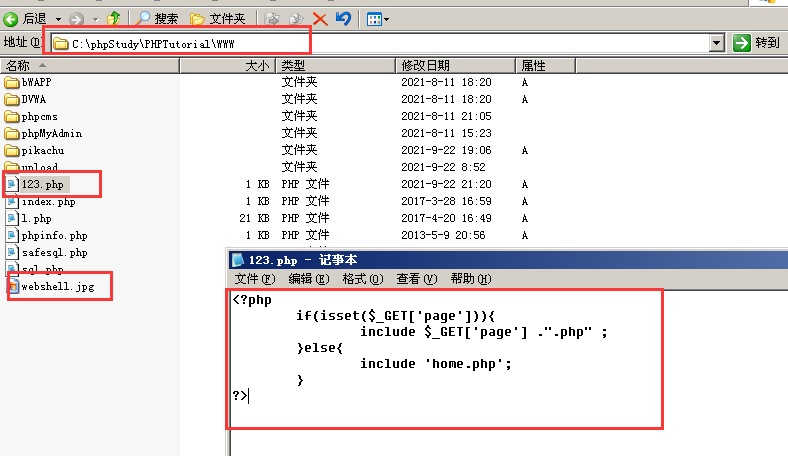
Task: Click the Back (后退) arrow icon
Action: click(x=11, y=18)
